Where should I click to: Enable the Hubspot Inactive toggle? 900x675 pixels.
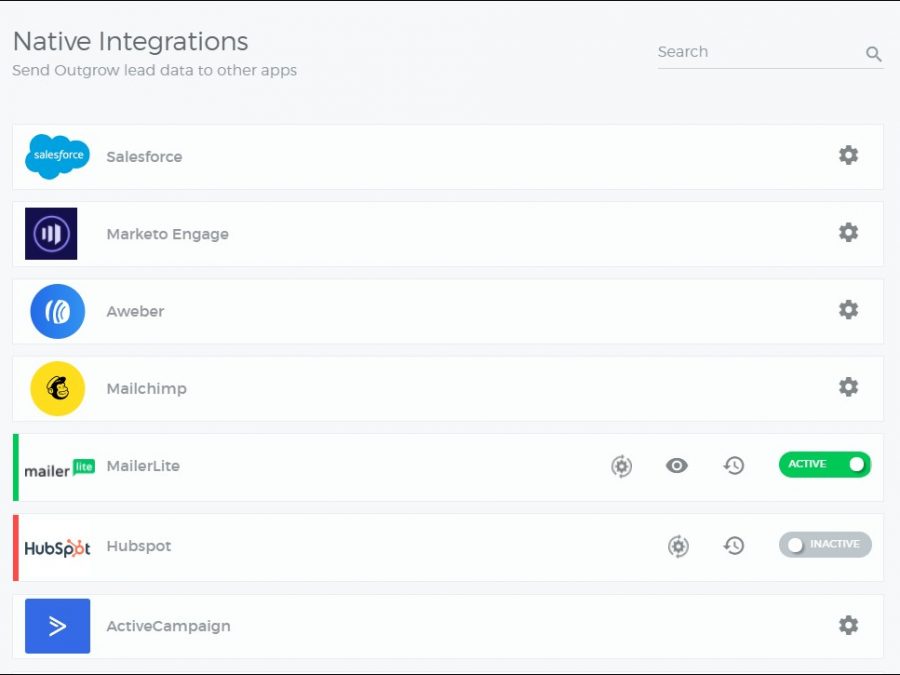pos(825,544)
